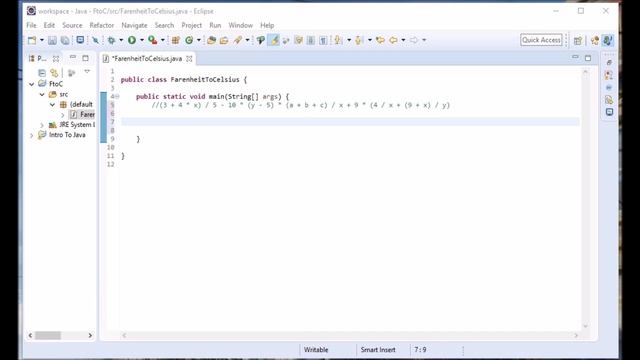Open the Project menu
The width and height of the screenshot is (640, 360).
click(x=191, y=25)
